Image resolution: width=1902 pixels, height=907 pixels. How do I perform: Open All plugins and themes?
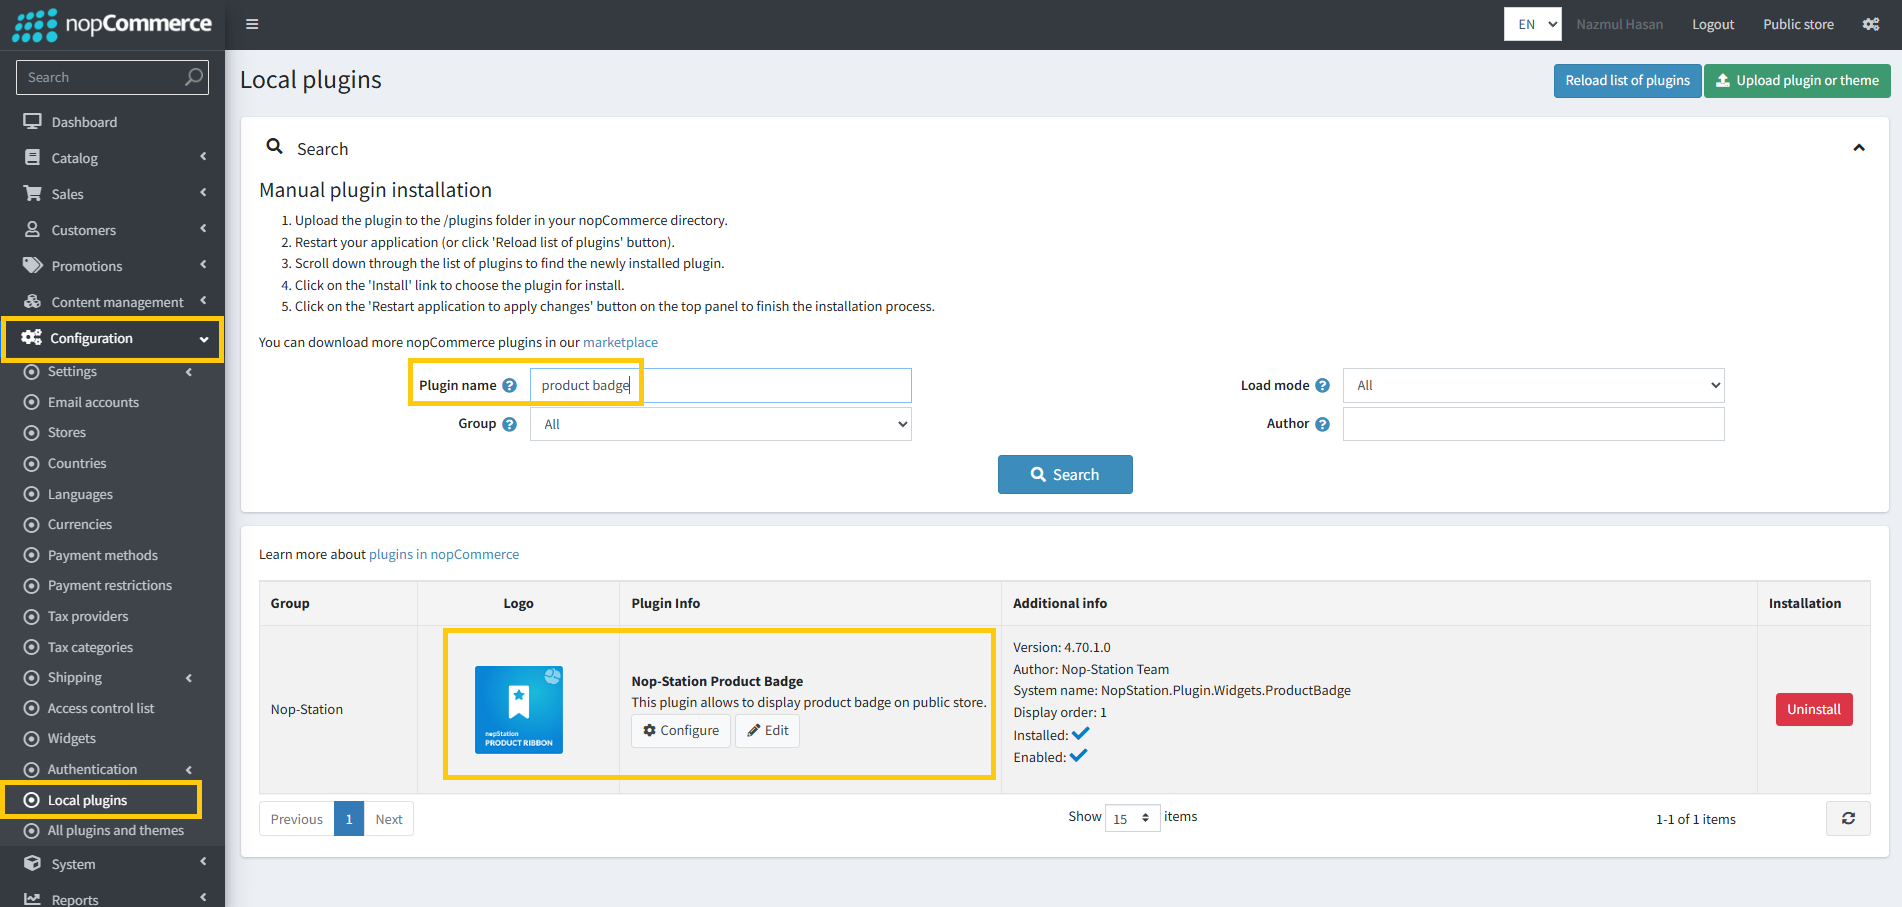click(116, 830)
